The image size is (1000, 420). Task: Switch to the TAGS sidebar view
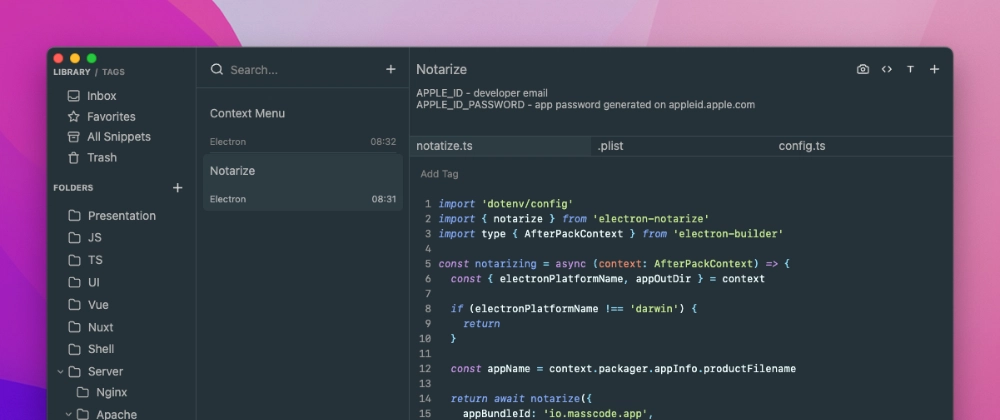point(114,72)
